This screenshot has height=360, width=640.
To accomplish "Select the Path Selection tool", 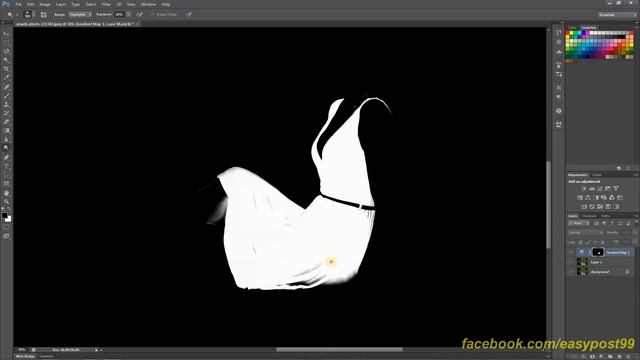I will tap(6, 175).
